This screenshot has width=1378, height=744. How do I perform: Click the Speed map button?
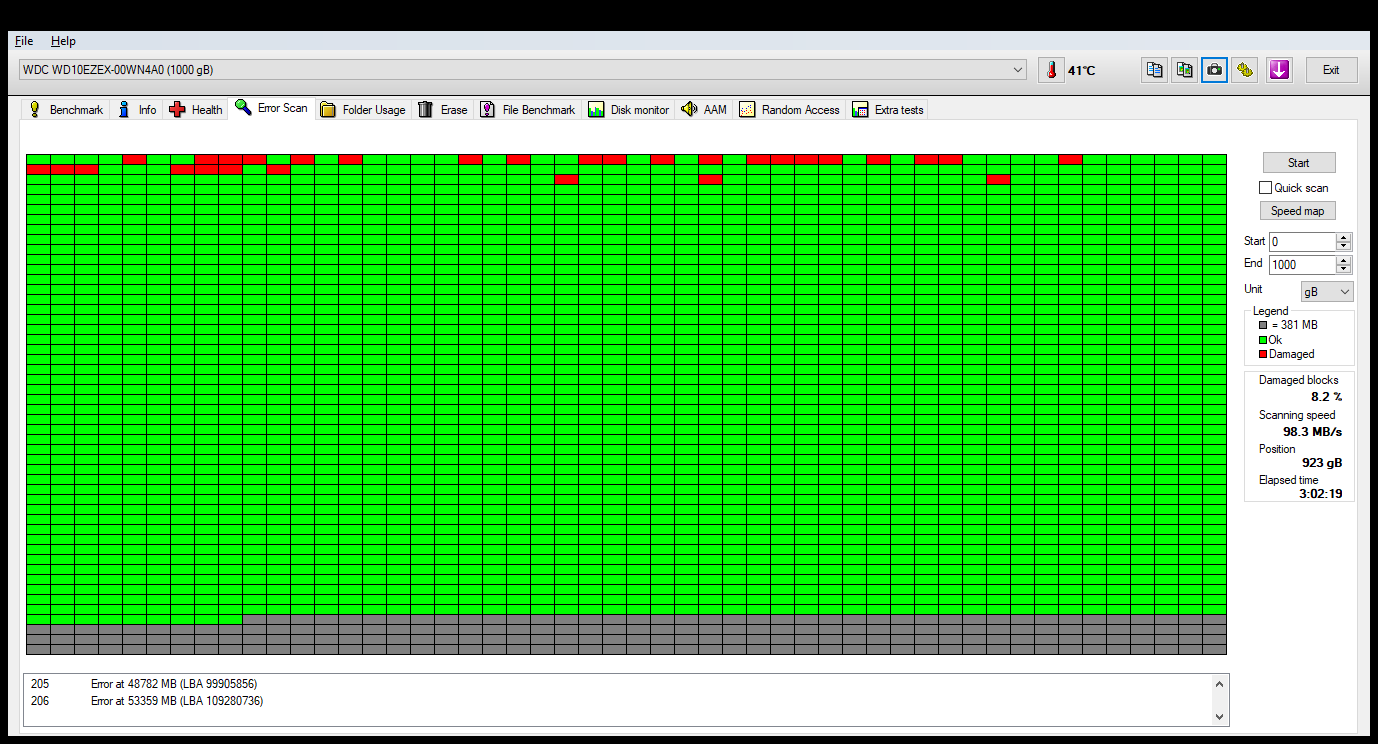pos(1298,211)
